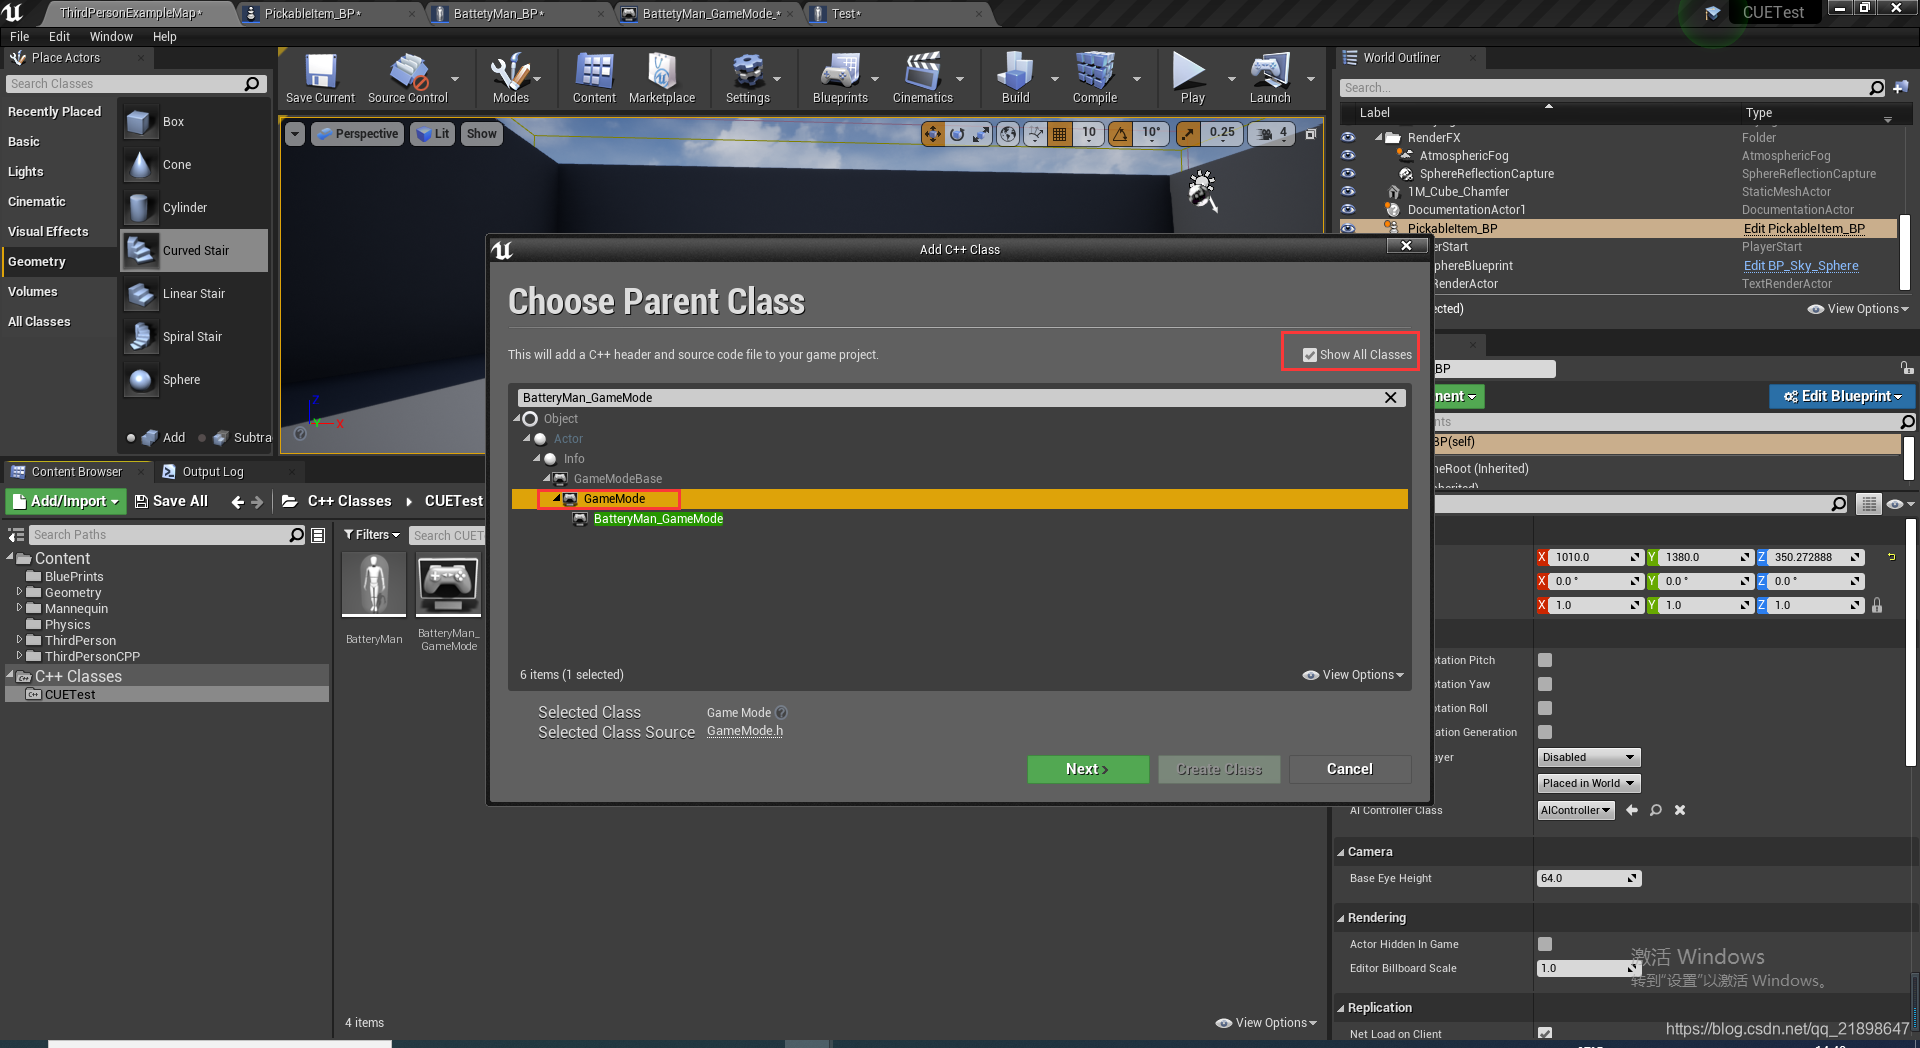Toggle the rotation Pitch checkbox
Viewport: 1920px width, 1048px height.
[x=1545, y=660]
